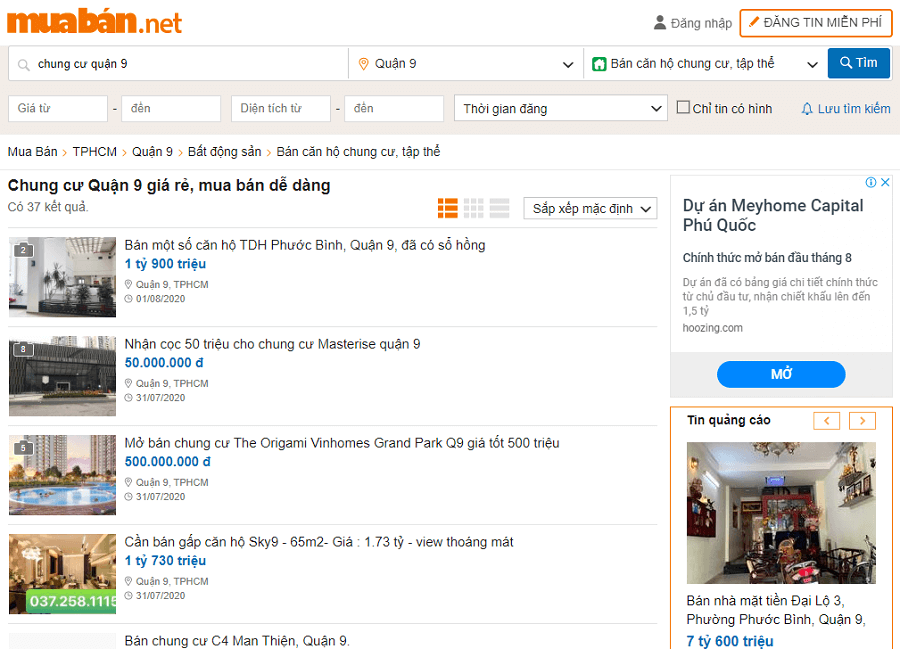Click the Giá từ minimum price field
This screenshot has width=900, height=649.
point(58,108)
